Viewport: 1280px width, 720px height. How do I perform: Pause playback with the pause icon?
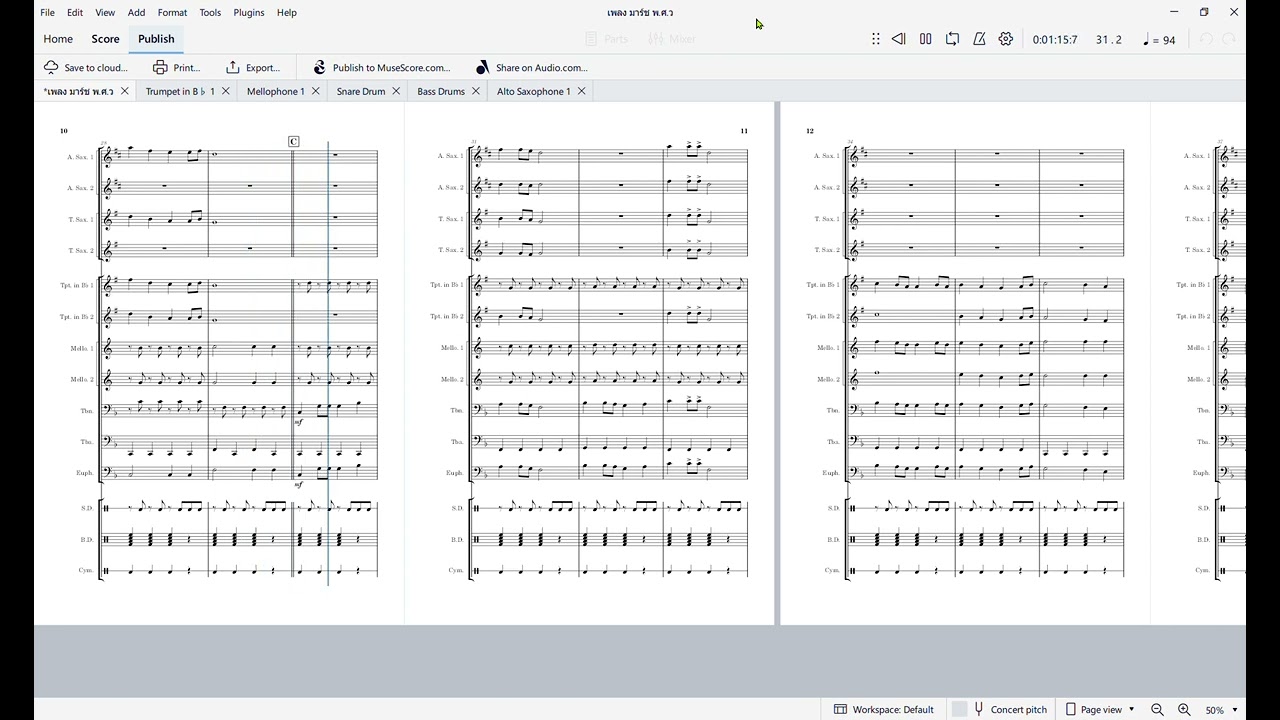pyautogui.click(x=925, y=39)
